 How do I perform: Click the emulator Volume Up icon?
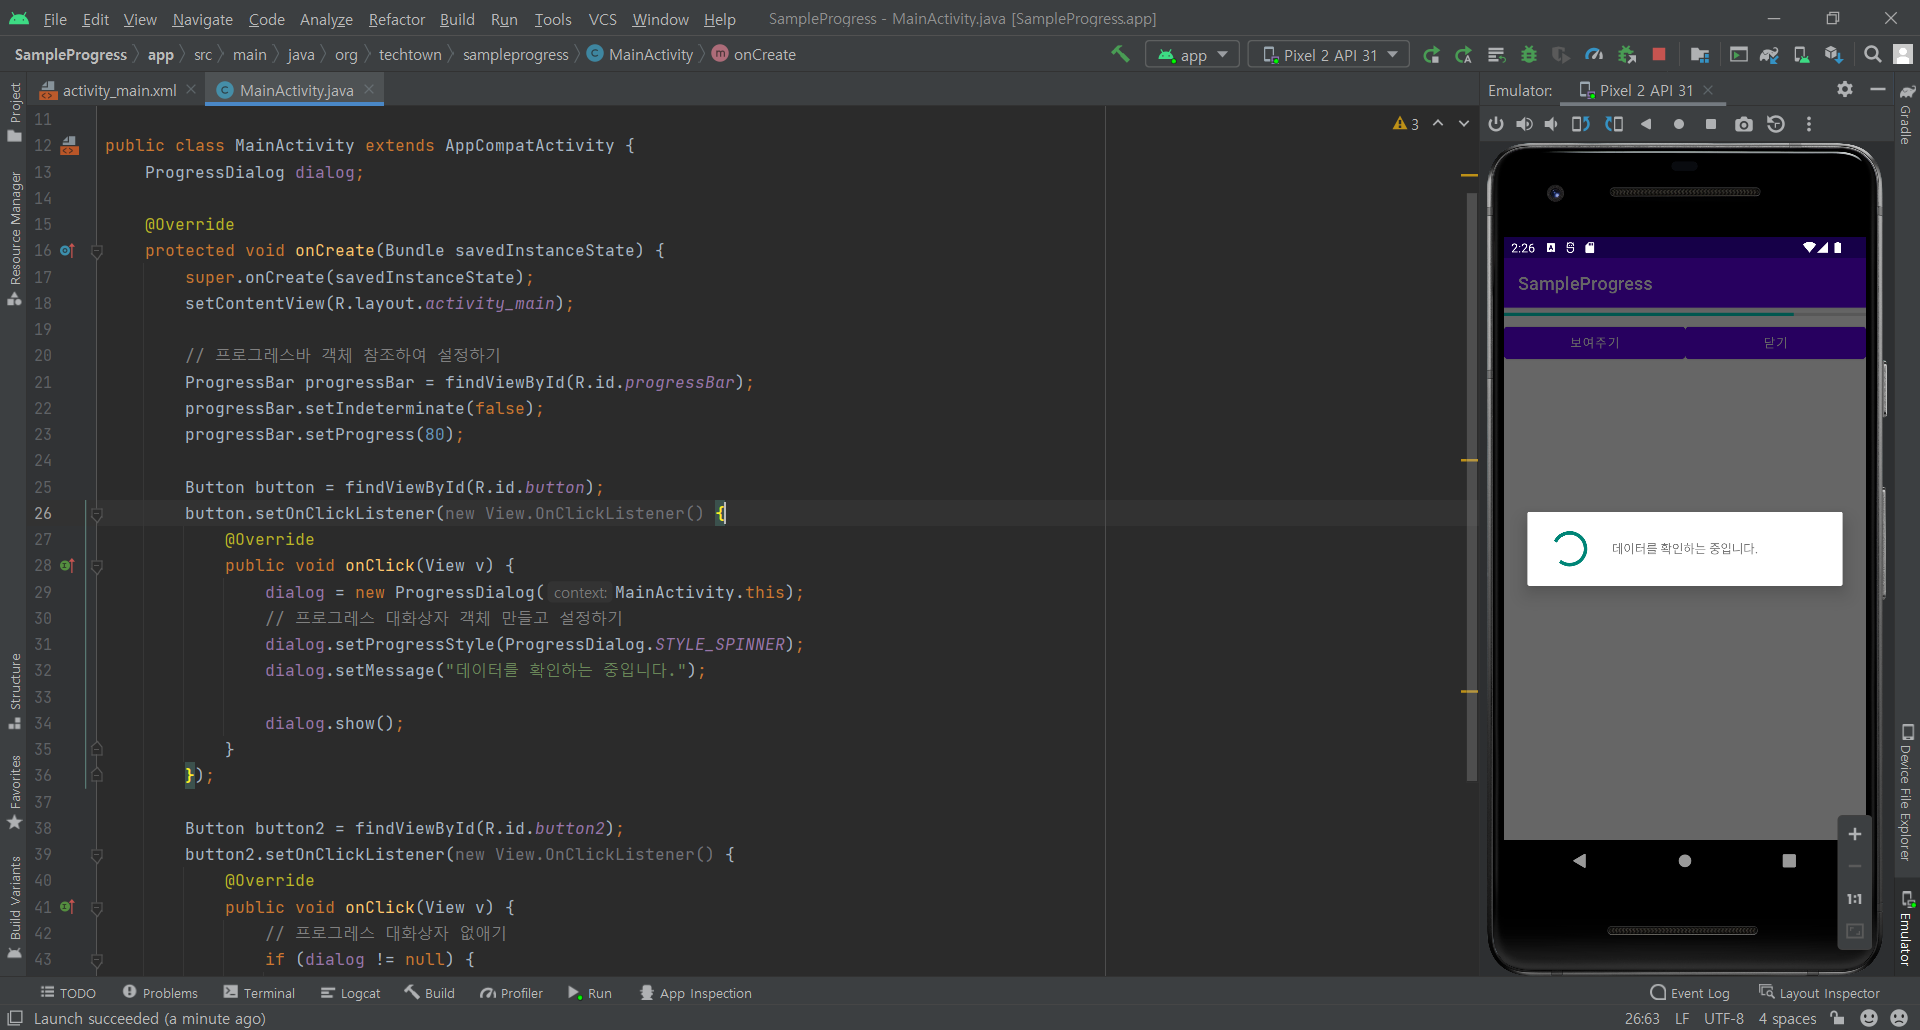click(x=1524, y=124)
